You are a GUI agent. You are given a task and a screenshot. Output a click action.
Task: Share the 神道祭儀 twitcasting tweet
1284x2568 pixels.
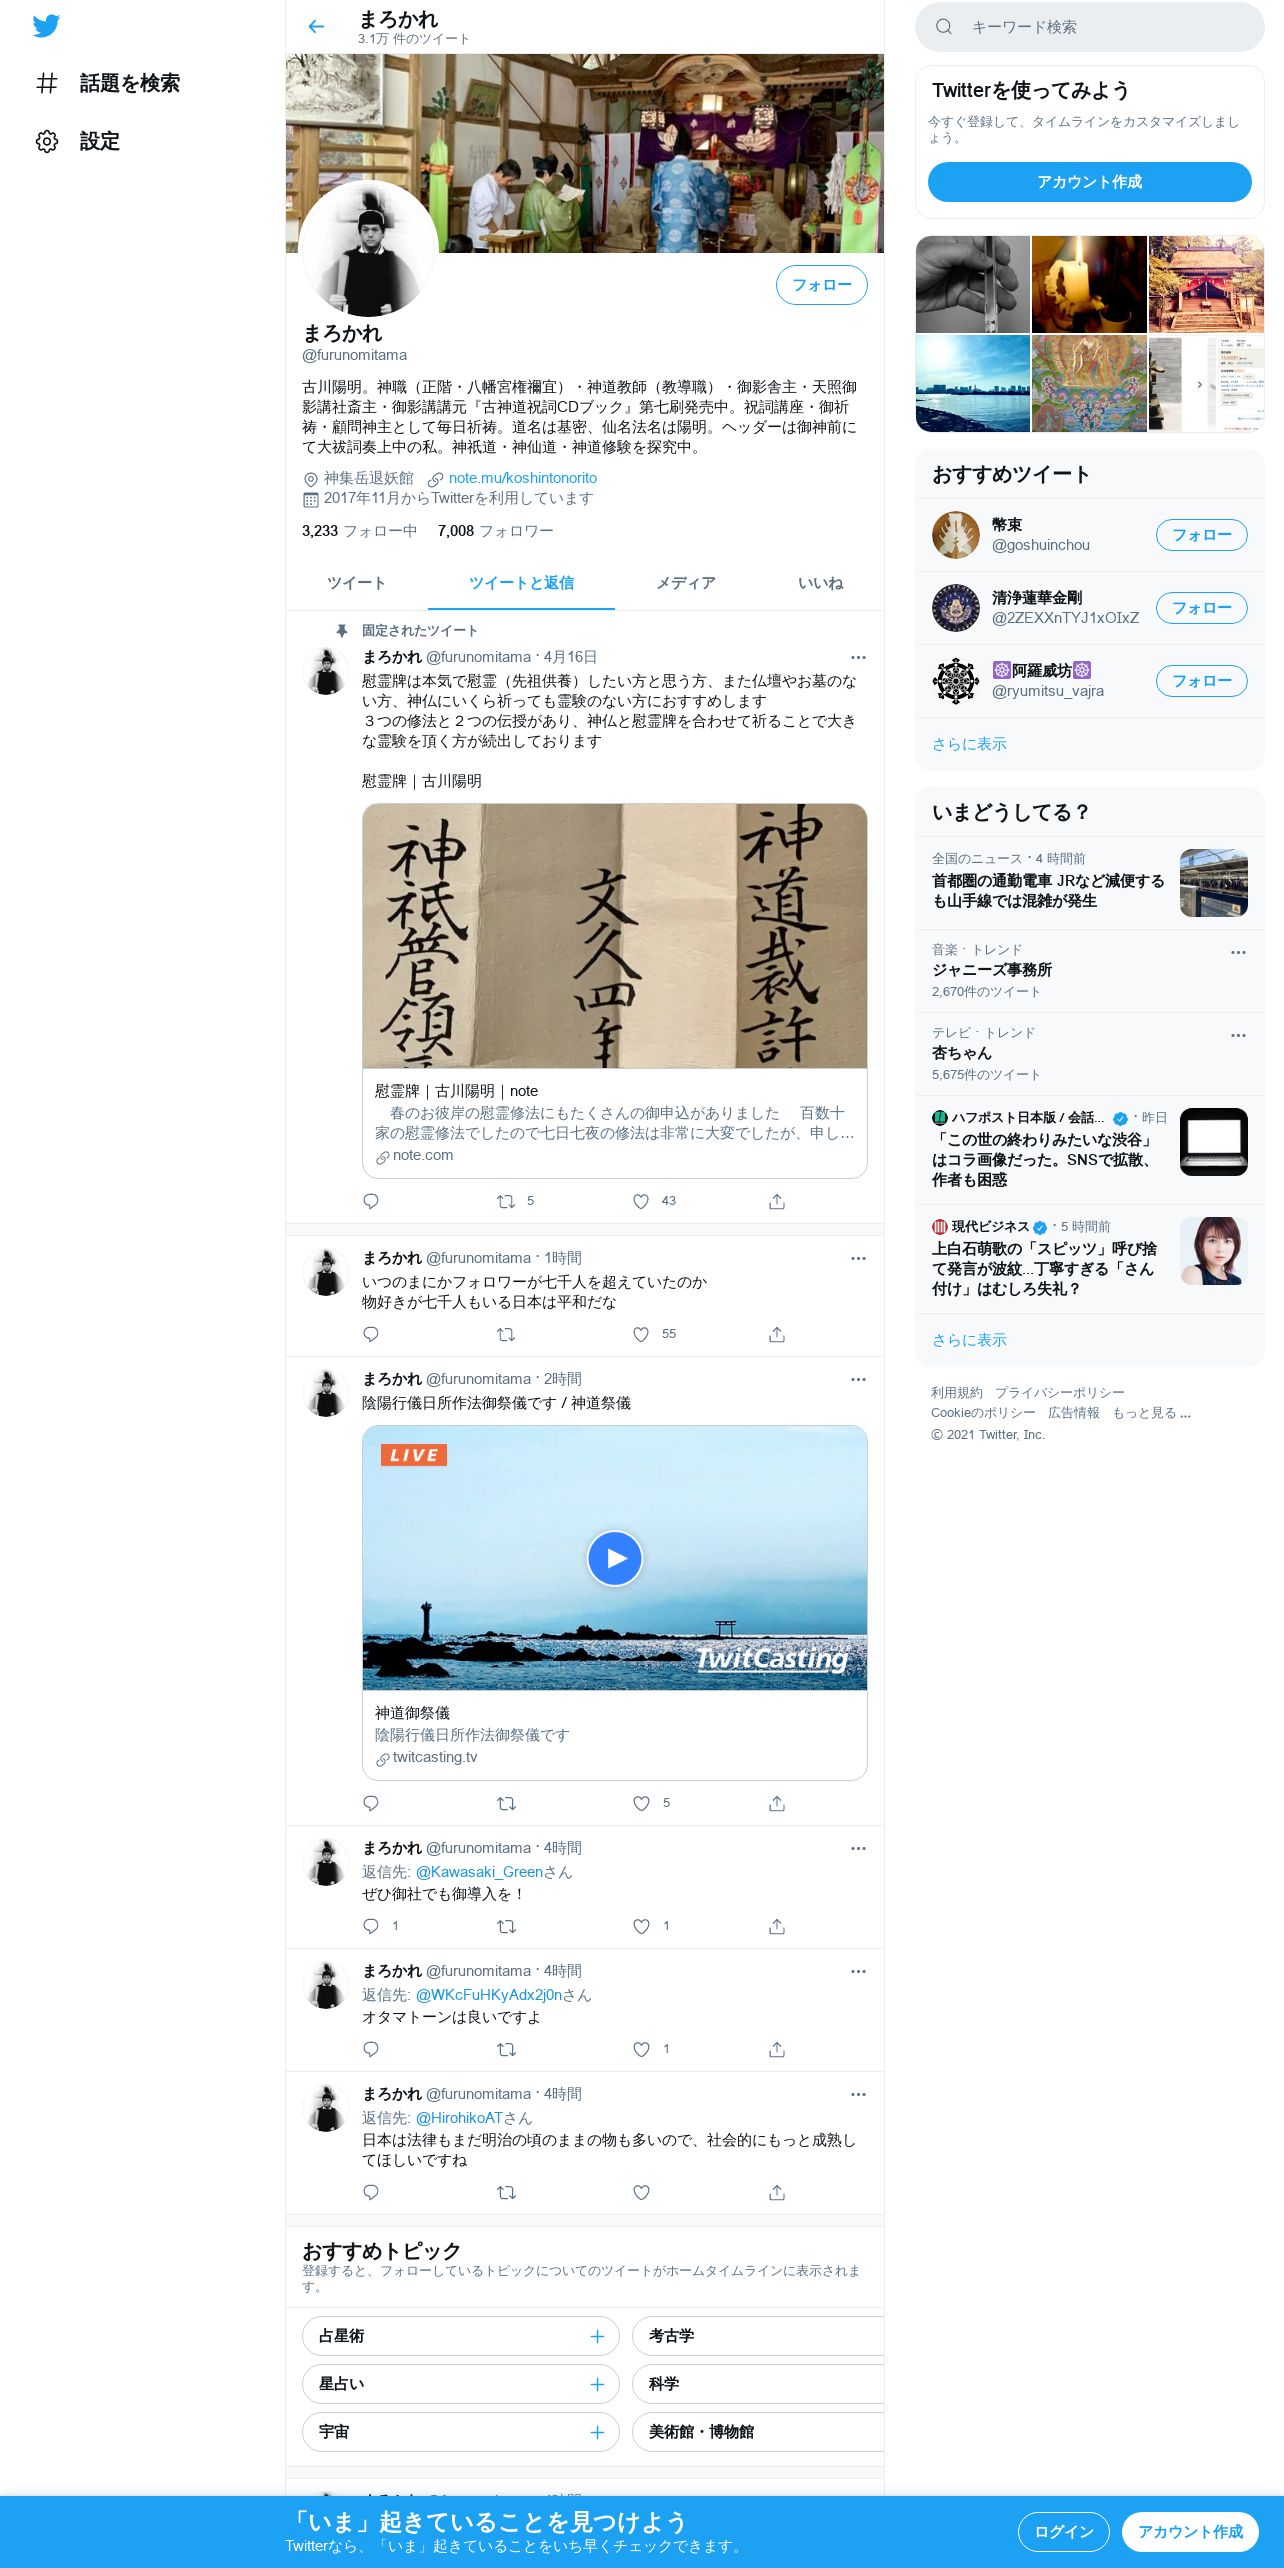click(x=777, y=1803)
